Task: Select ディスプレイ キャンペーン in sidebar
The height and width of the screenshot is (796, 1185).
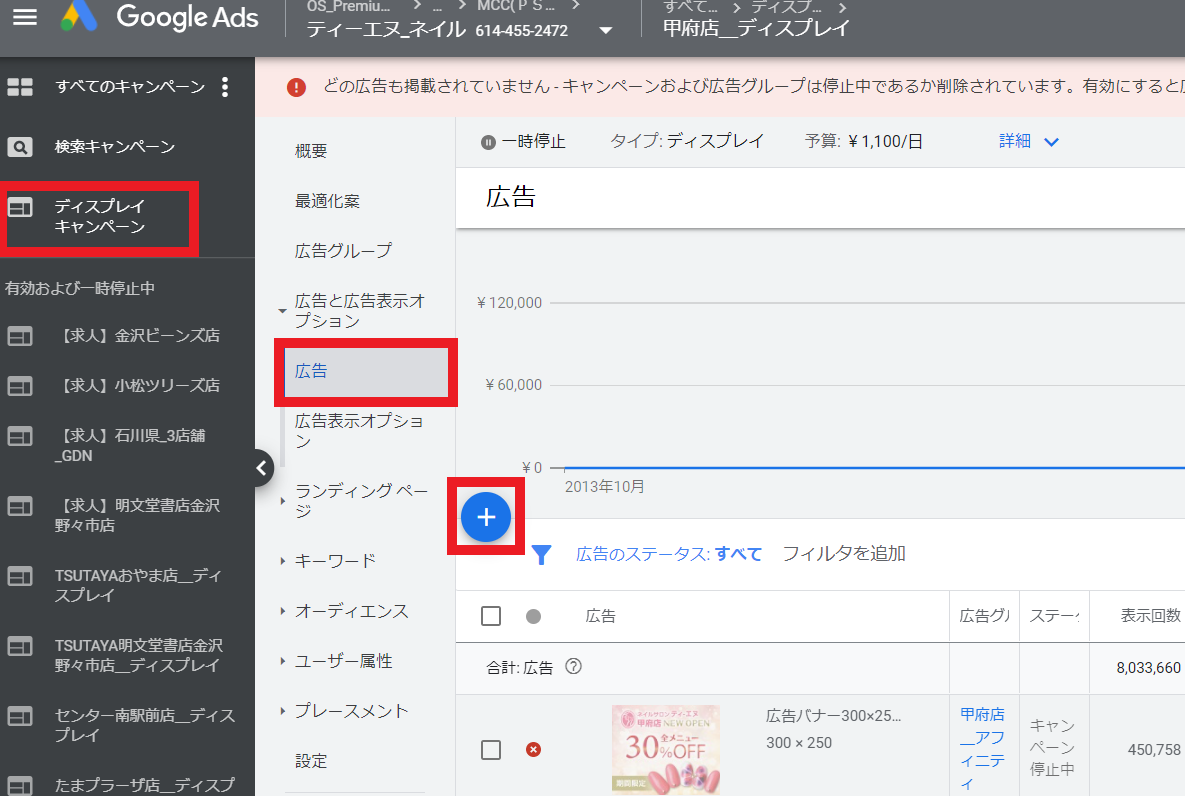Action: (99, 216)
